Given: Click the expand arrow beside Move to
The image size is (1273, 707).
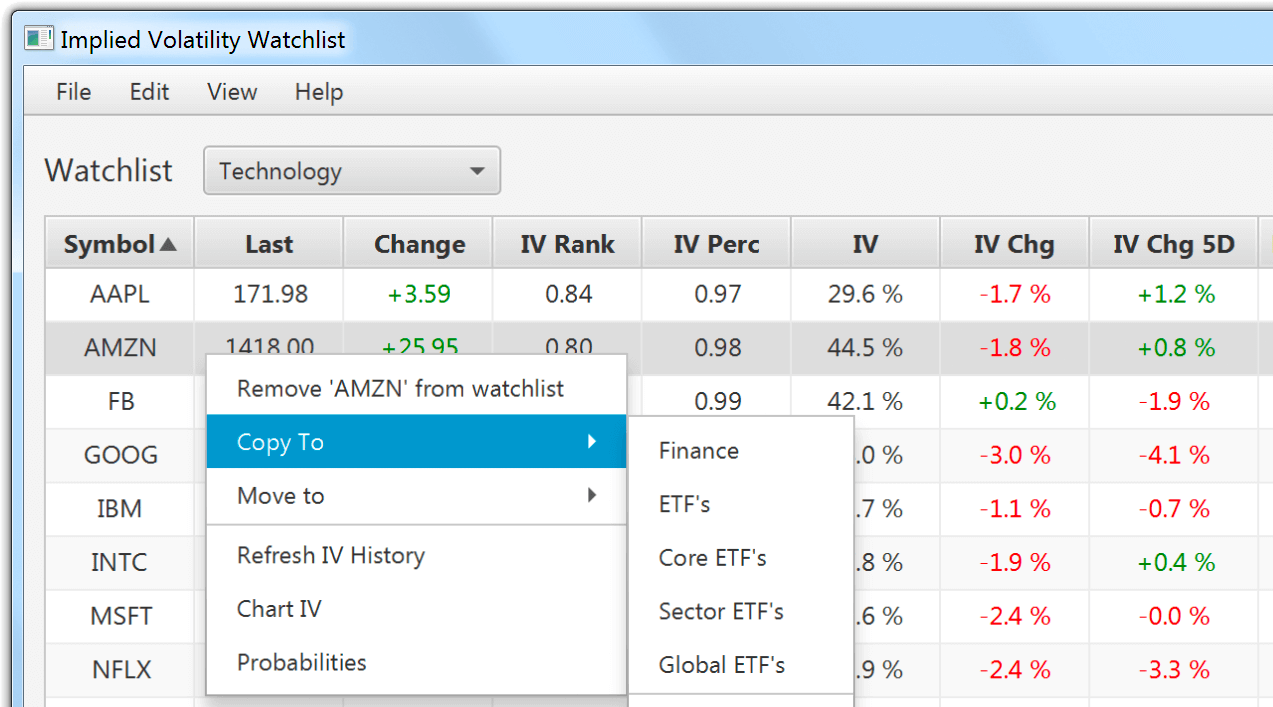Looking at the screenshot, I should (591, 495).
